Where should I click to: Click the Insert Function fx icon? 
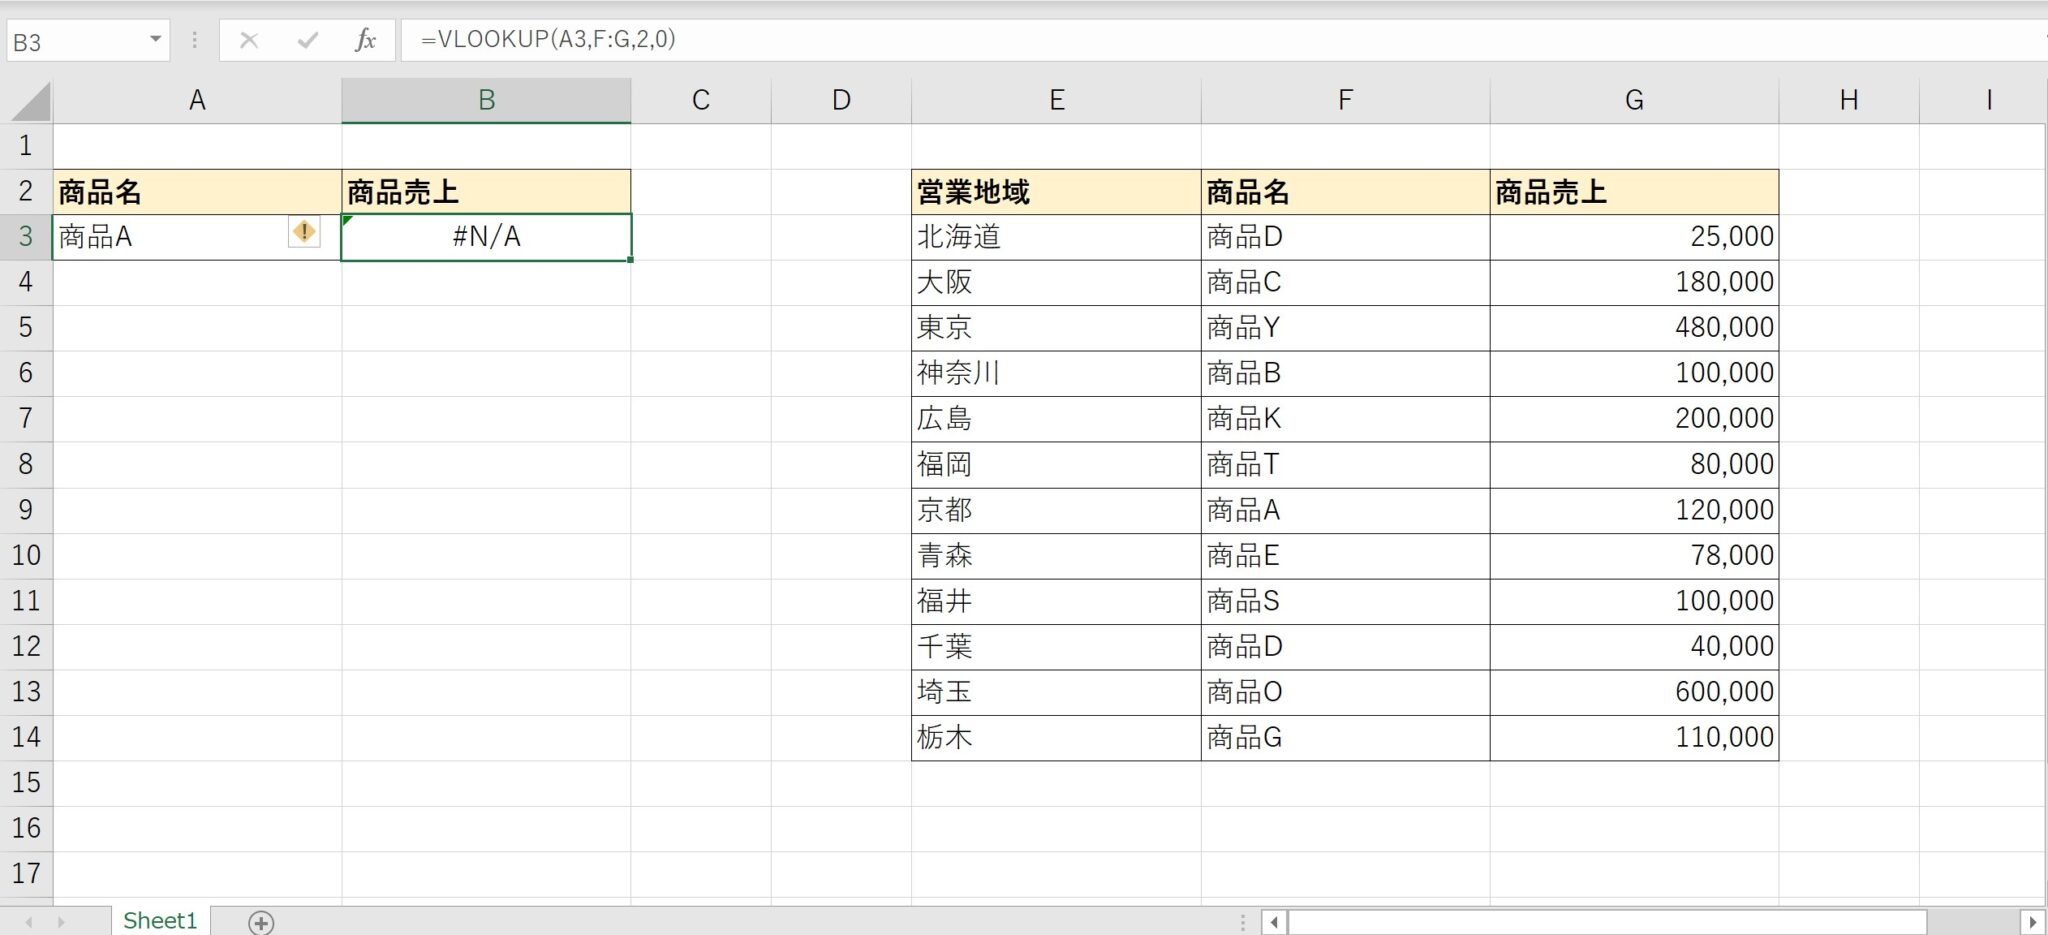point(365,40)
